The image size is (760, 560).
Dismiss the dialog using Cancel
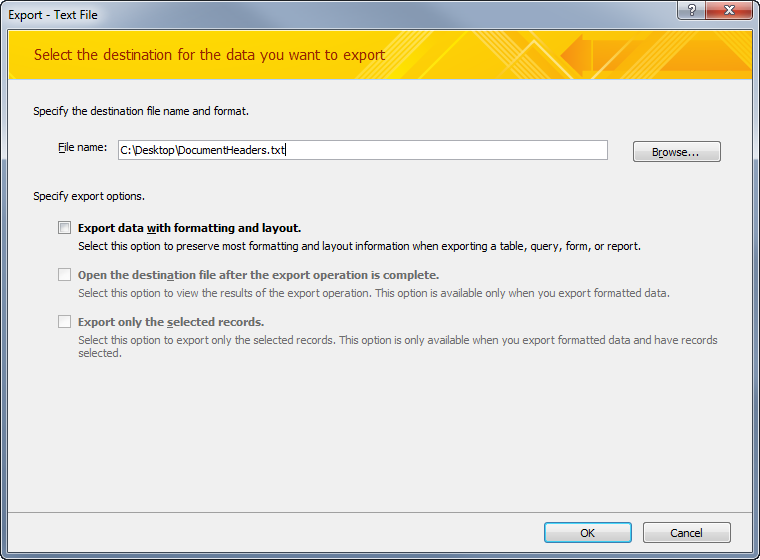(686, 533)
